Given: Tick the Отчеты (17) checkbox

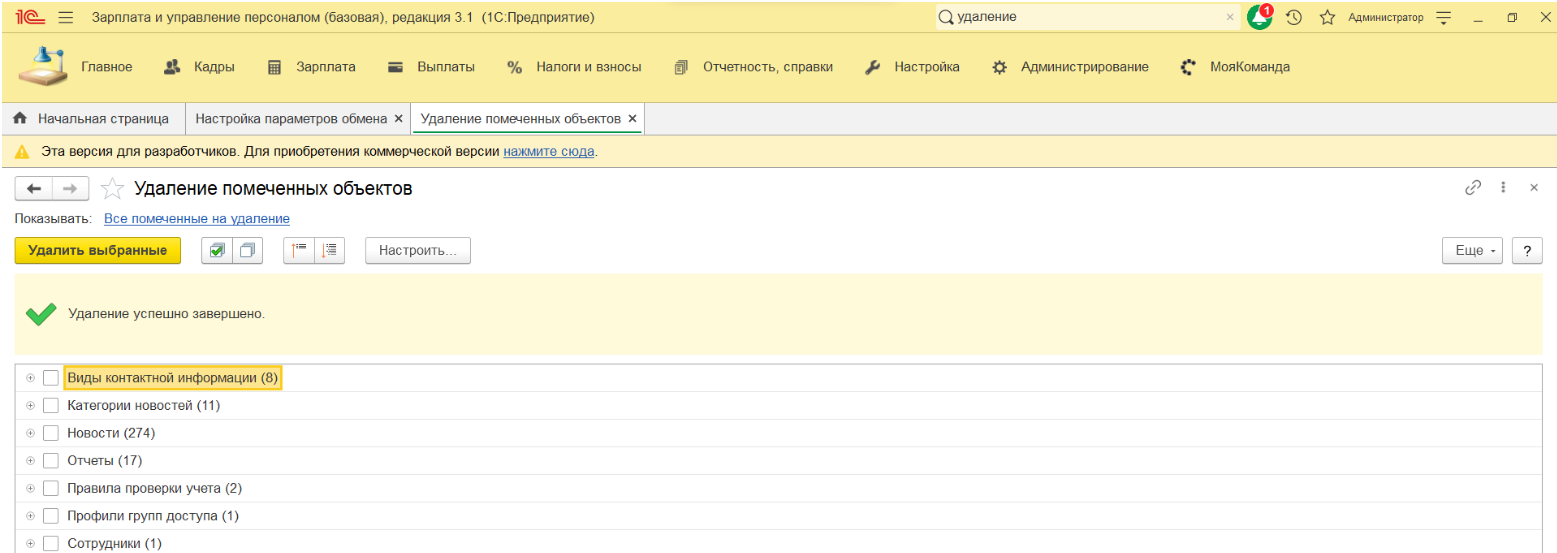Looking at the screenshot, I should point(51,461).
